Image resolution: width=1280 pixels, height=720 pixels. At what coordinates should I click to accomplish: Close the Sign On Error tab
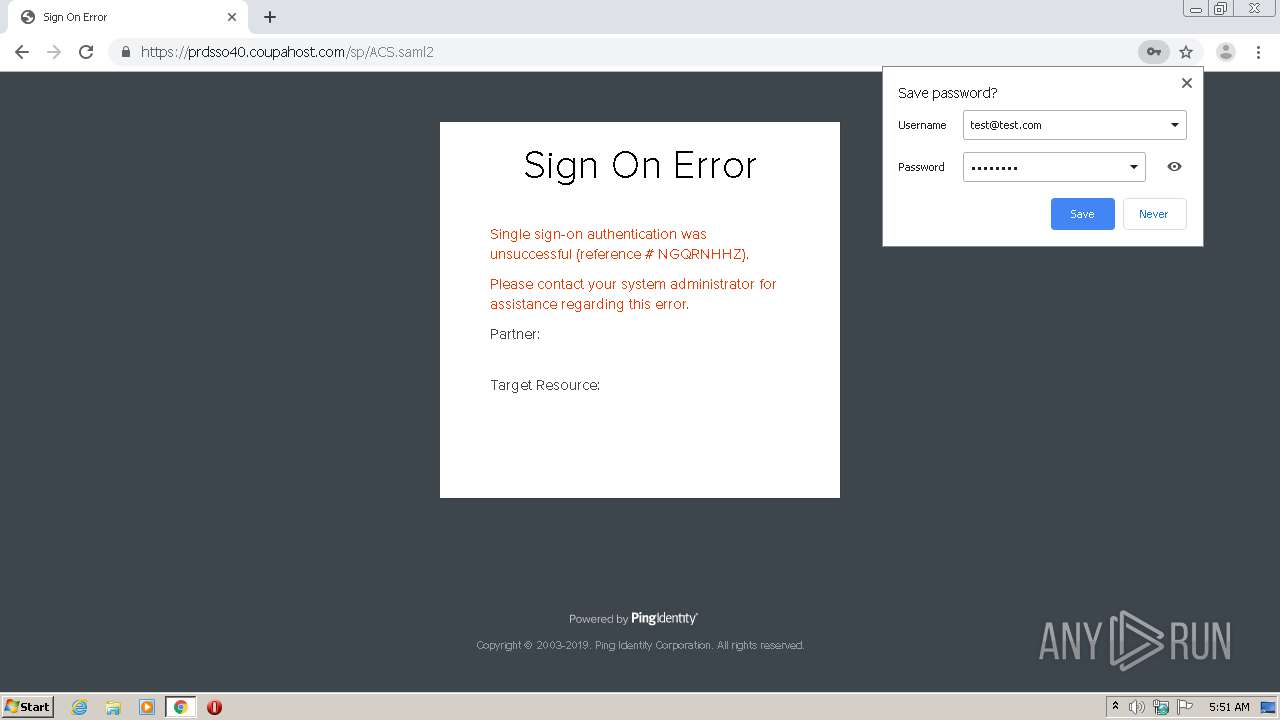click(x=232, y=17)
